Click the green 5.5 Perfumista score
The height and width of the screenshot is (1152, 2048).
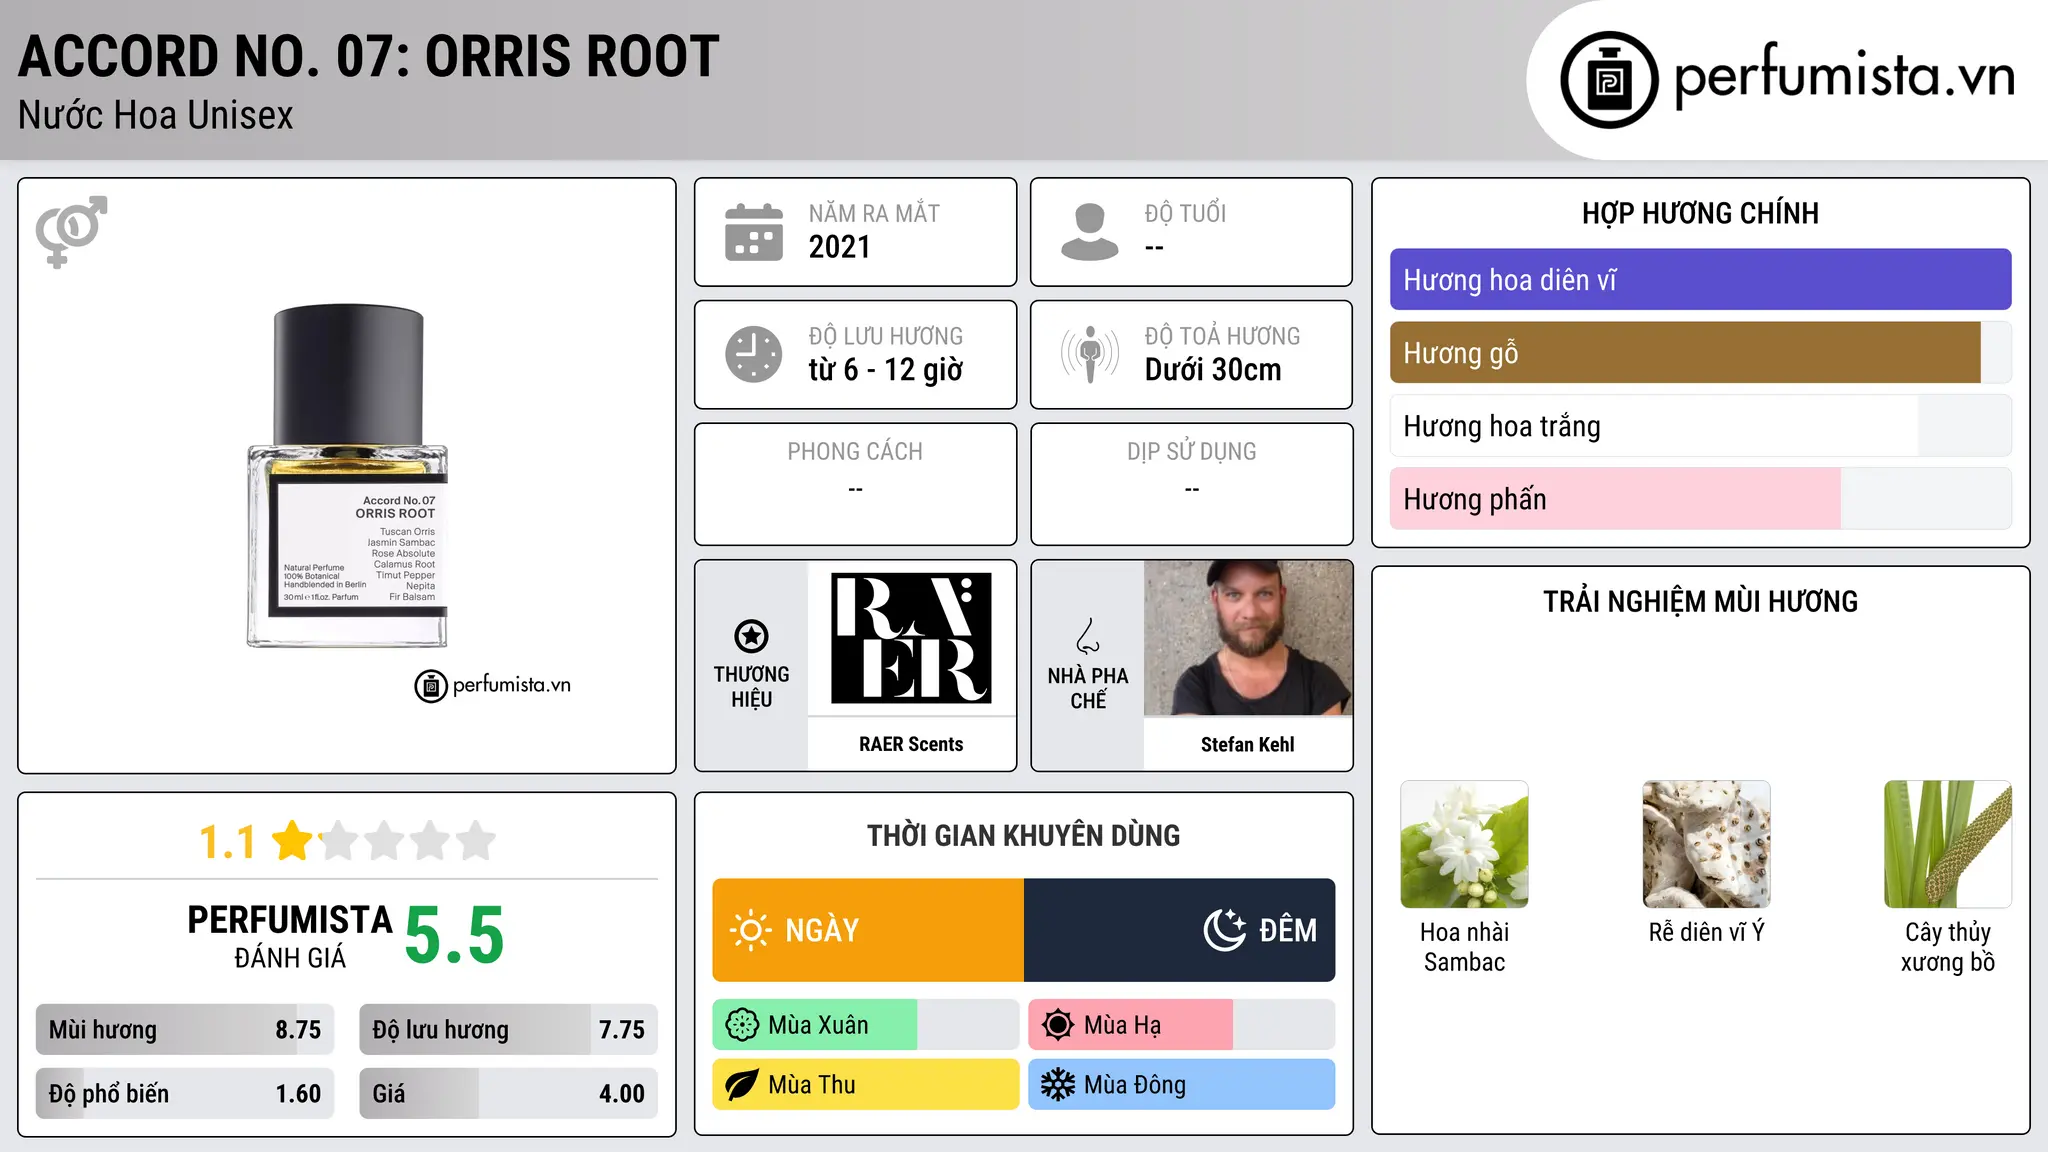tap(455, 935)
